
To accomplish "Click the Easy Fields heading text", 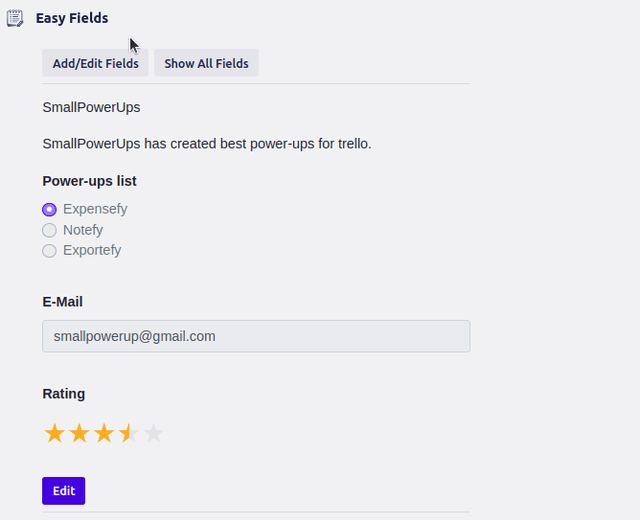I will click(x=72, y=18).
